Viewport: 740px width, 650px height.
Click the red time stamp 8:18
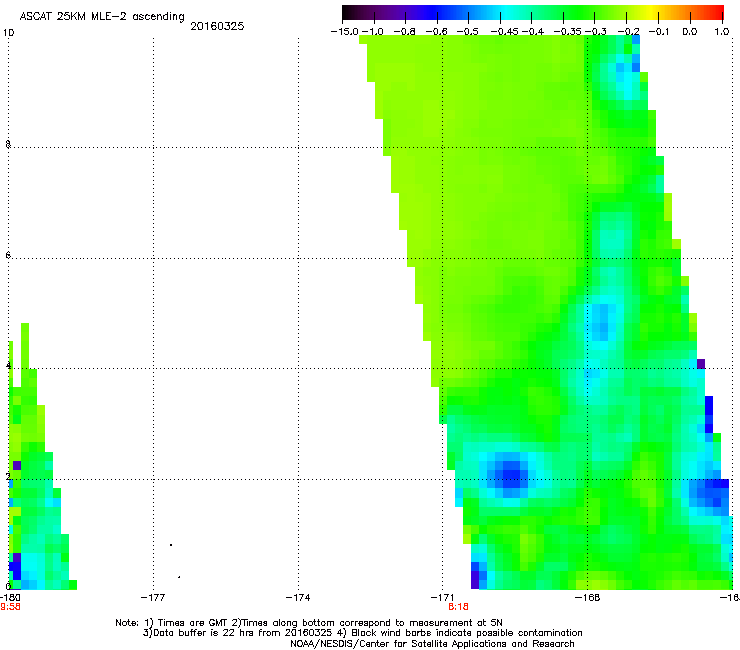click(458, 607)
